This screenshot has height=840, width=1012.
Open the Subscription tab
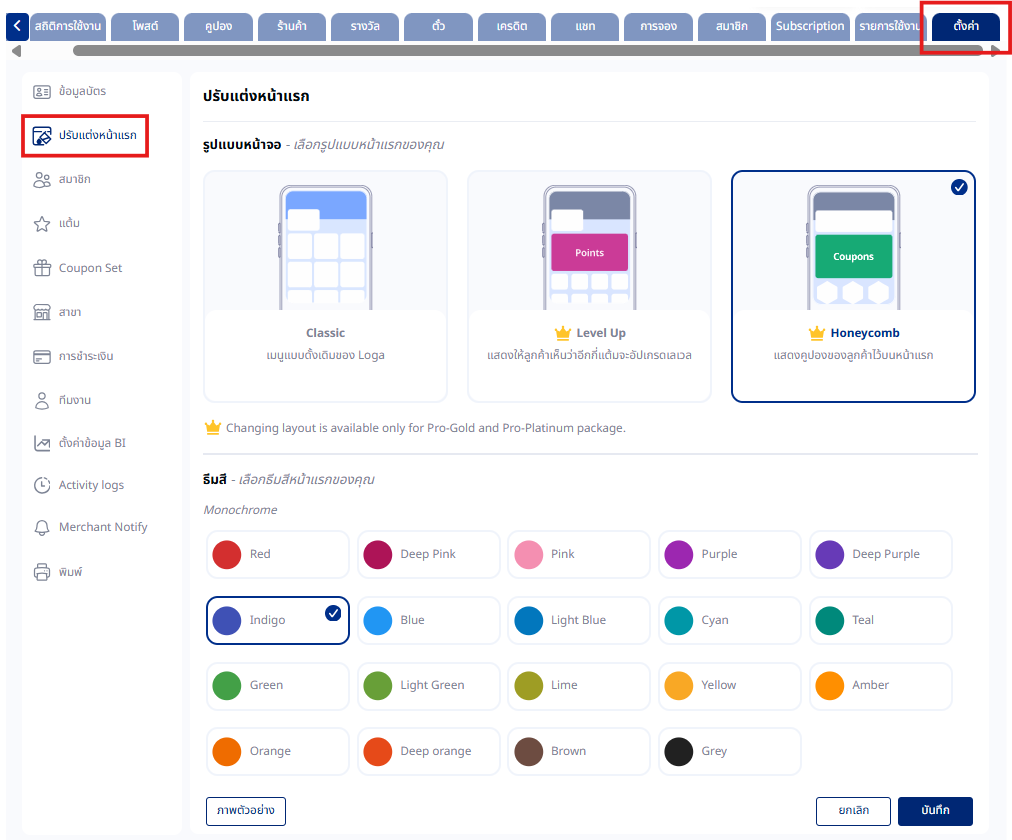(x=809, y=26)
